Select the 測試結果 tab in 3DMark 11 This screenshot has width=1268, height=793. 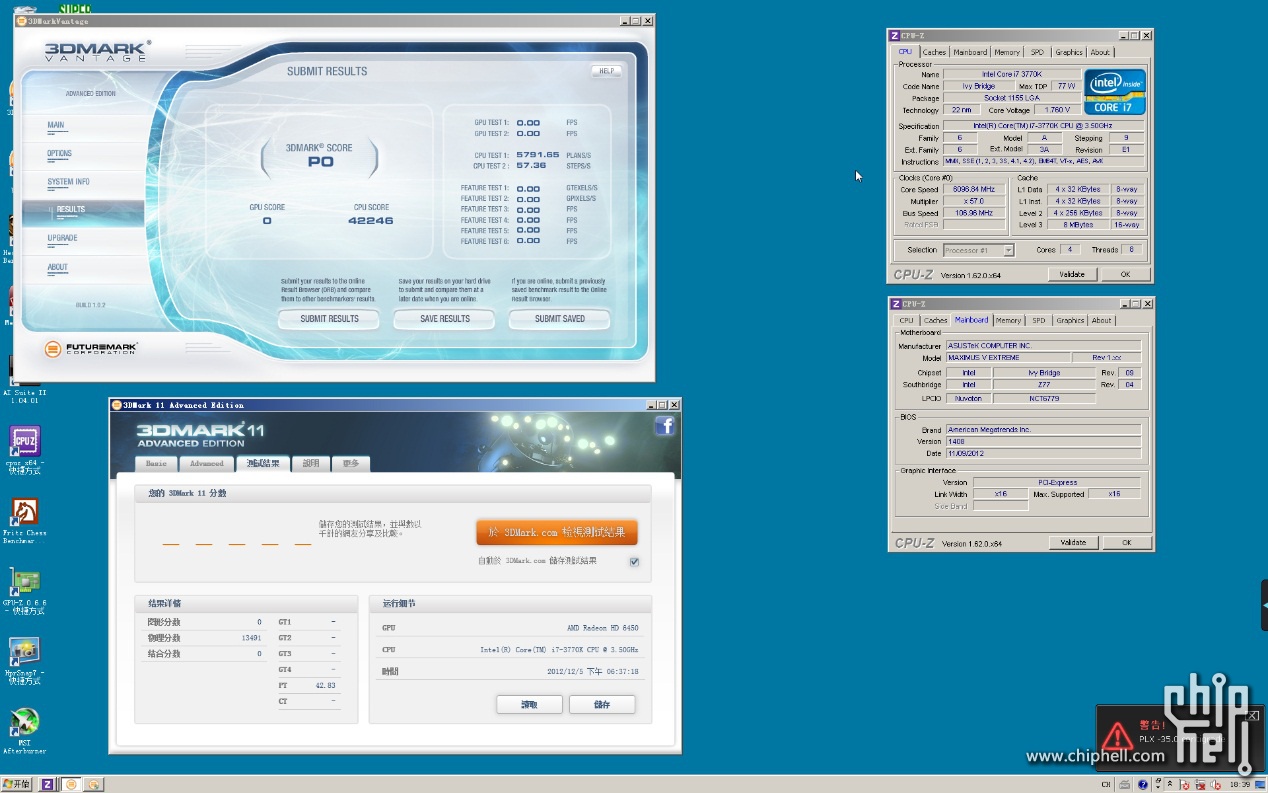click(x=263, y=463)
